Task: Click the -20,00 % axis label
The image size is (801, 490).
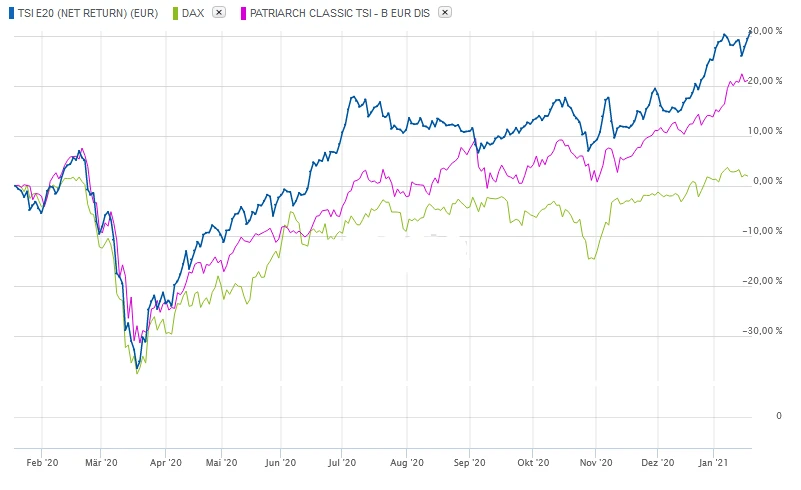Action: click(764, 281)
